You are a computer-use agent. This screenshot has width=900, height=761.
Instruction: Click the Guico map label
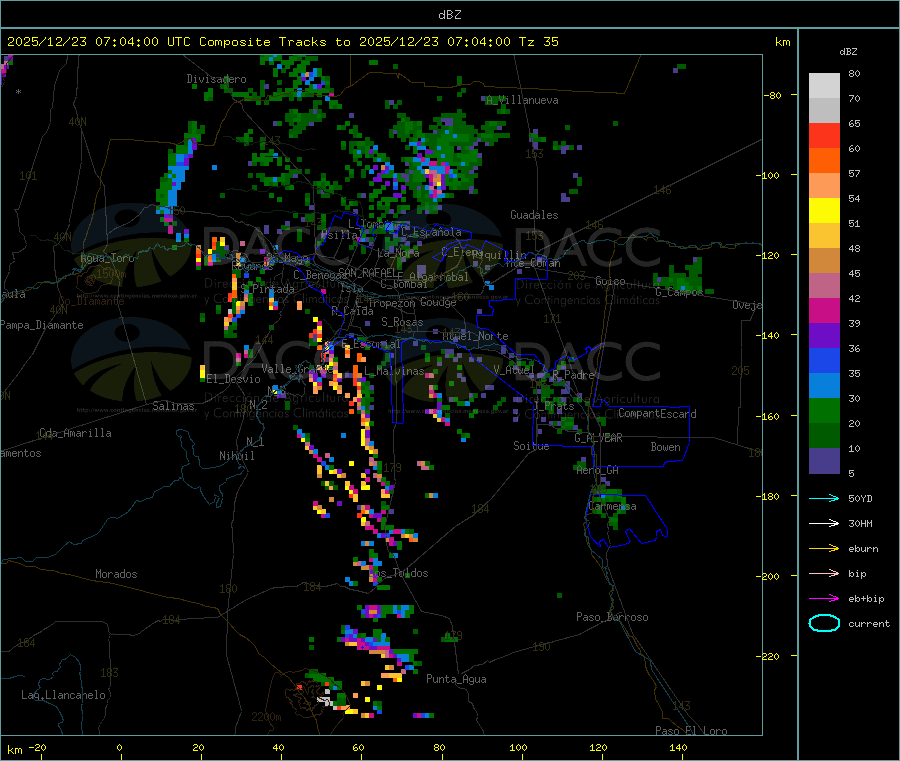610,282
